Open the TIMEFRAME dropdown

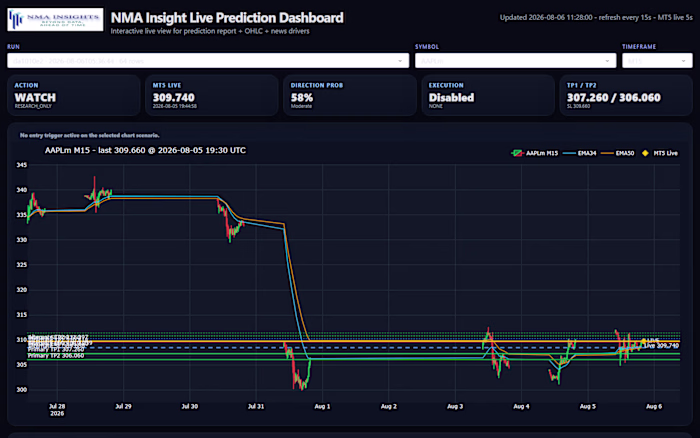tap(657, 61)
